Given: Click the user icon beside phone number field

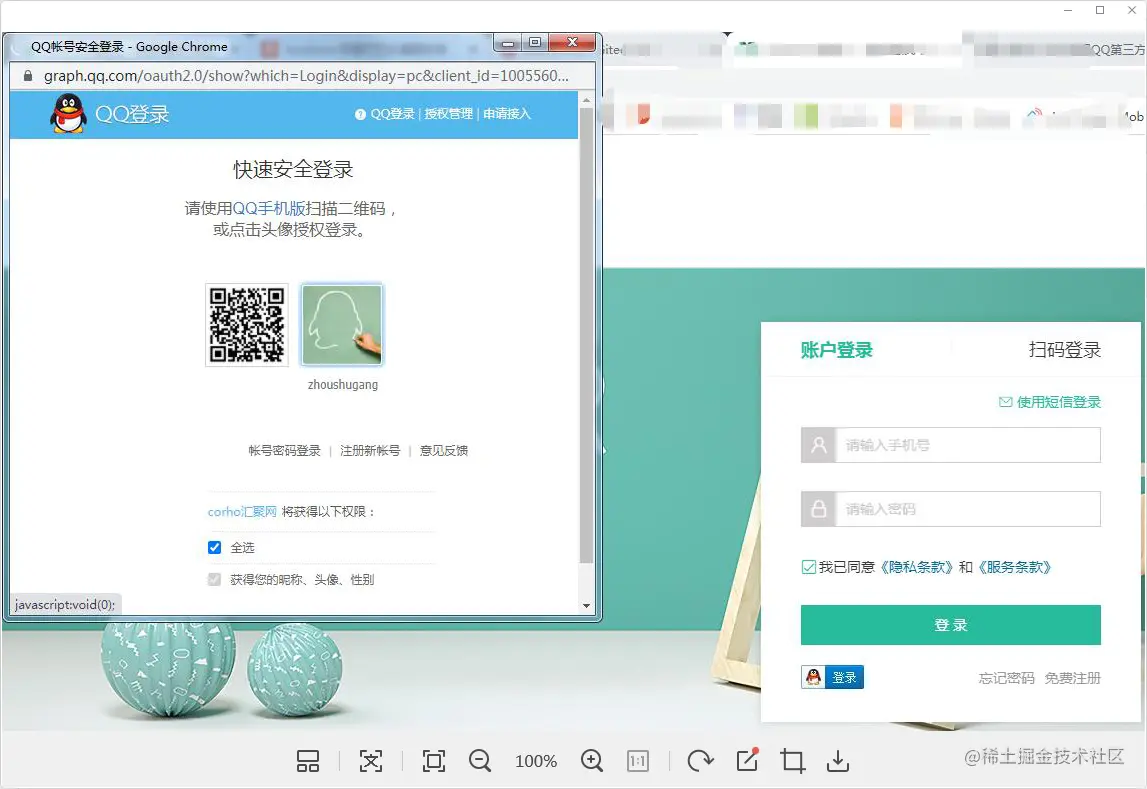Looking at the screenshot, I should [x=819, y=445].
